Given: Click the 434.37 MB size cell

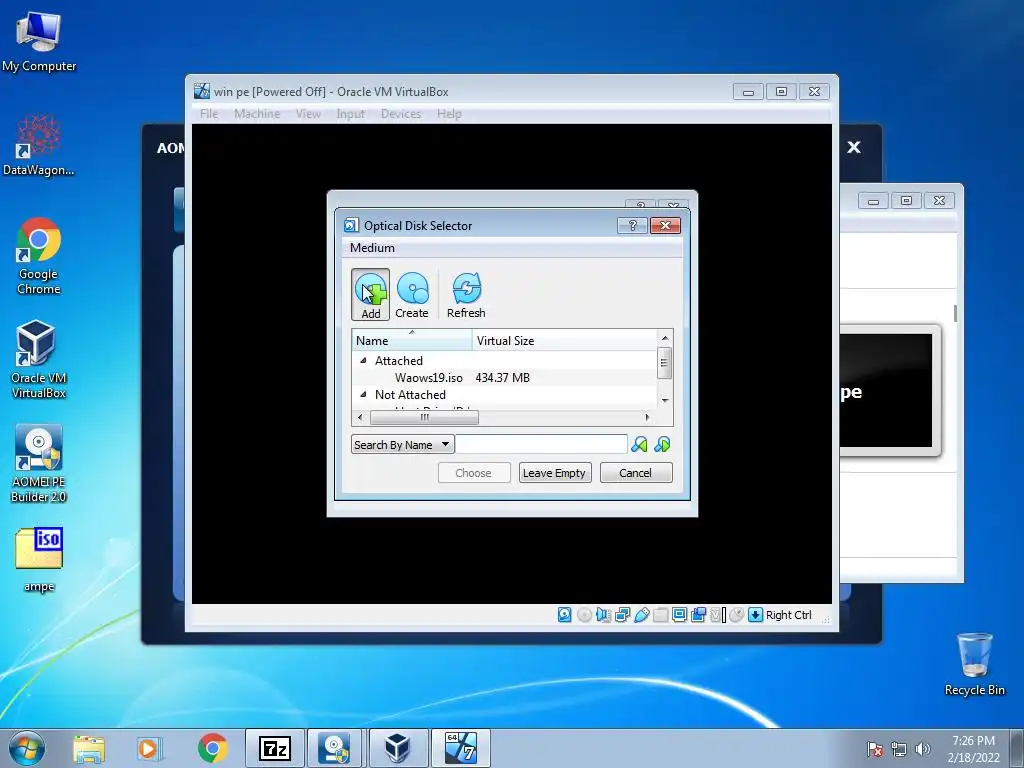Looking at the screenshot, I should (502, 377).
